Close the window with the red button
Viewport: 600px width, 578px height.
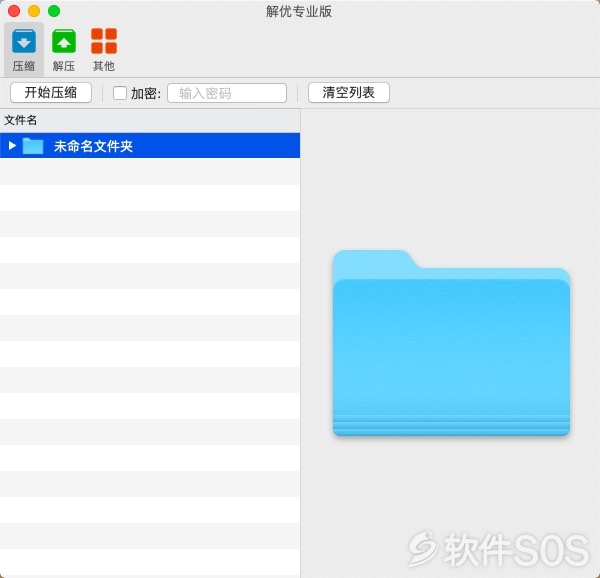pos(14,11)
